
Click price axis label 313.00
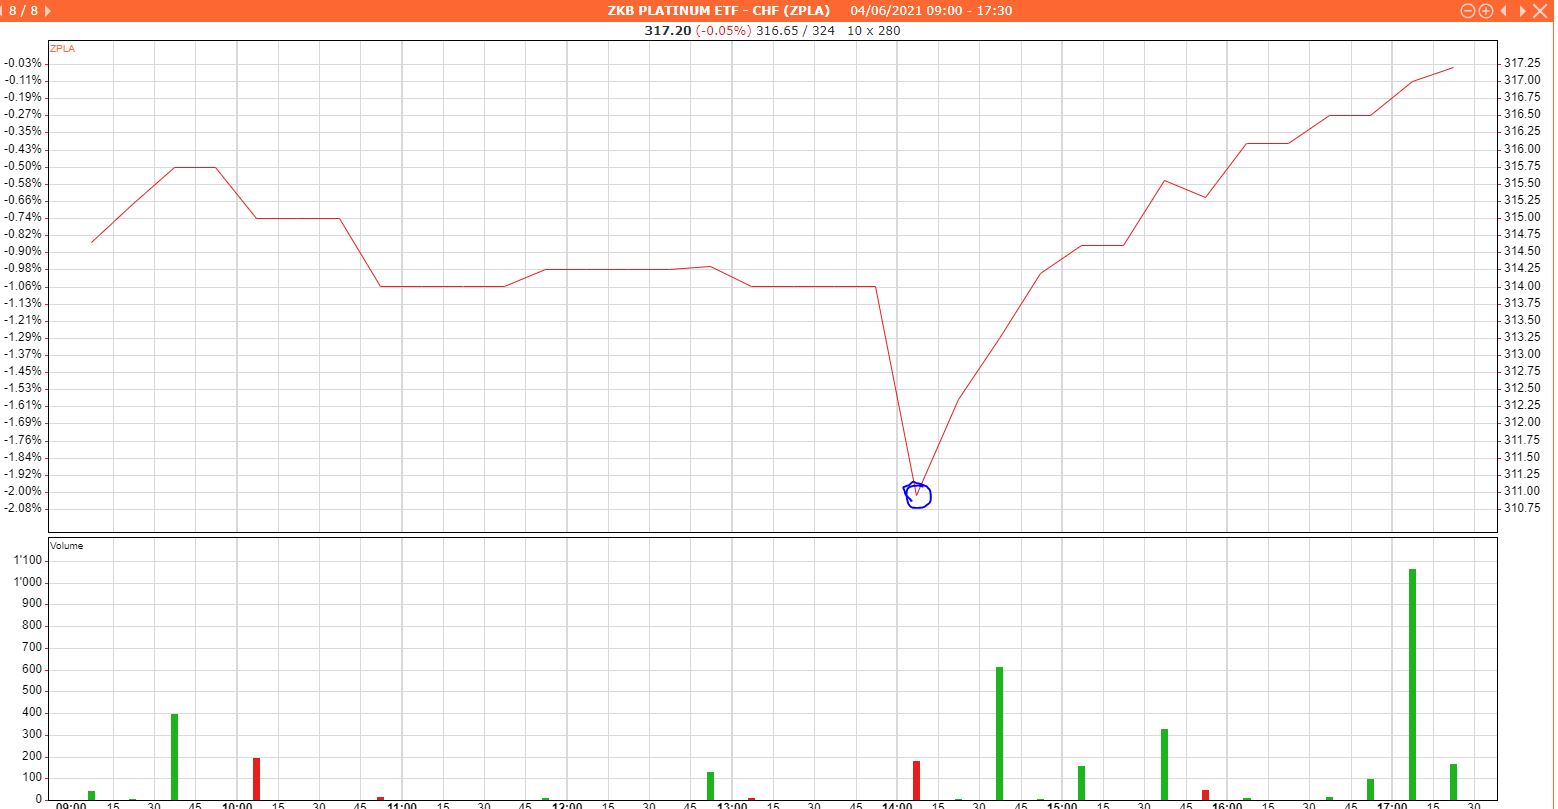tap(1521, 354)
